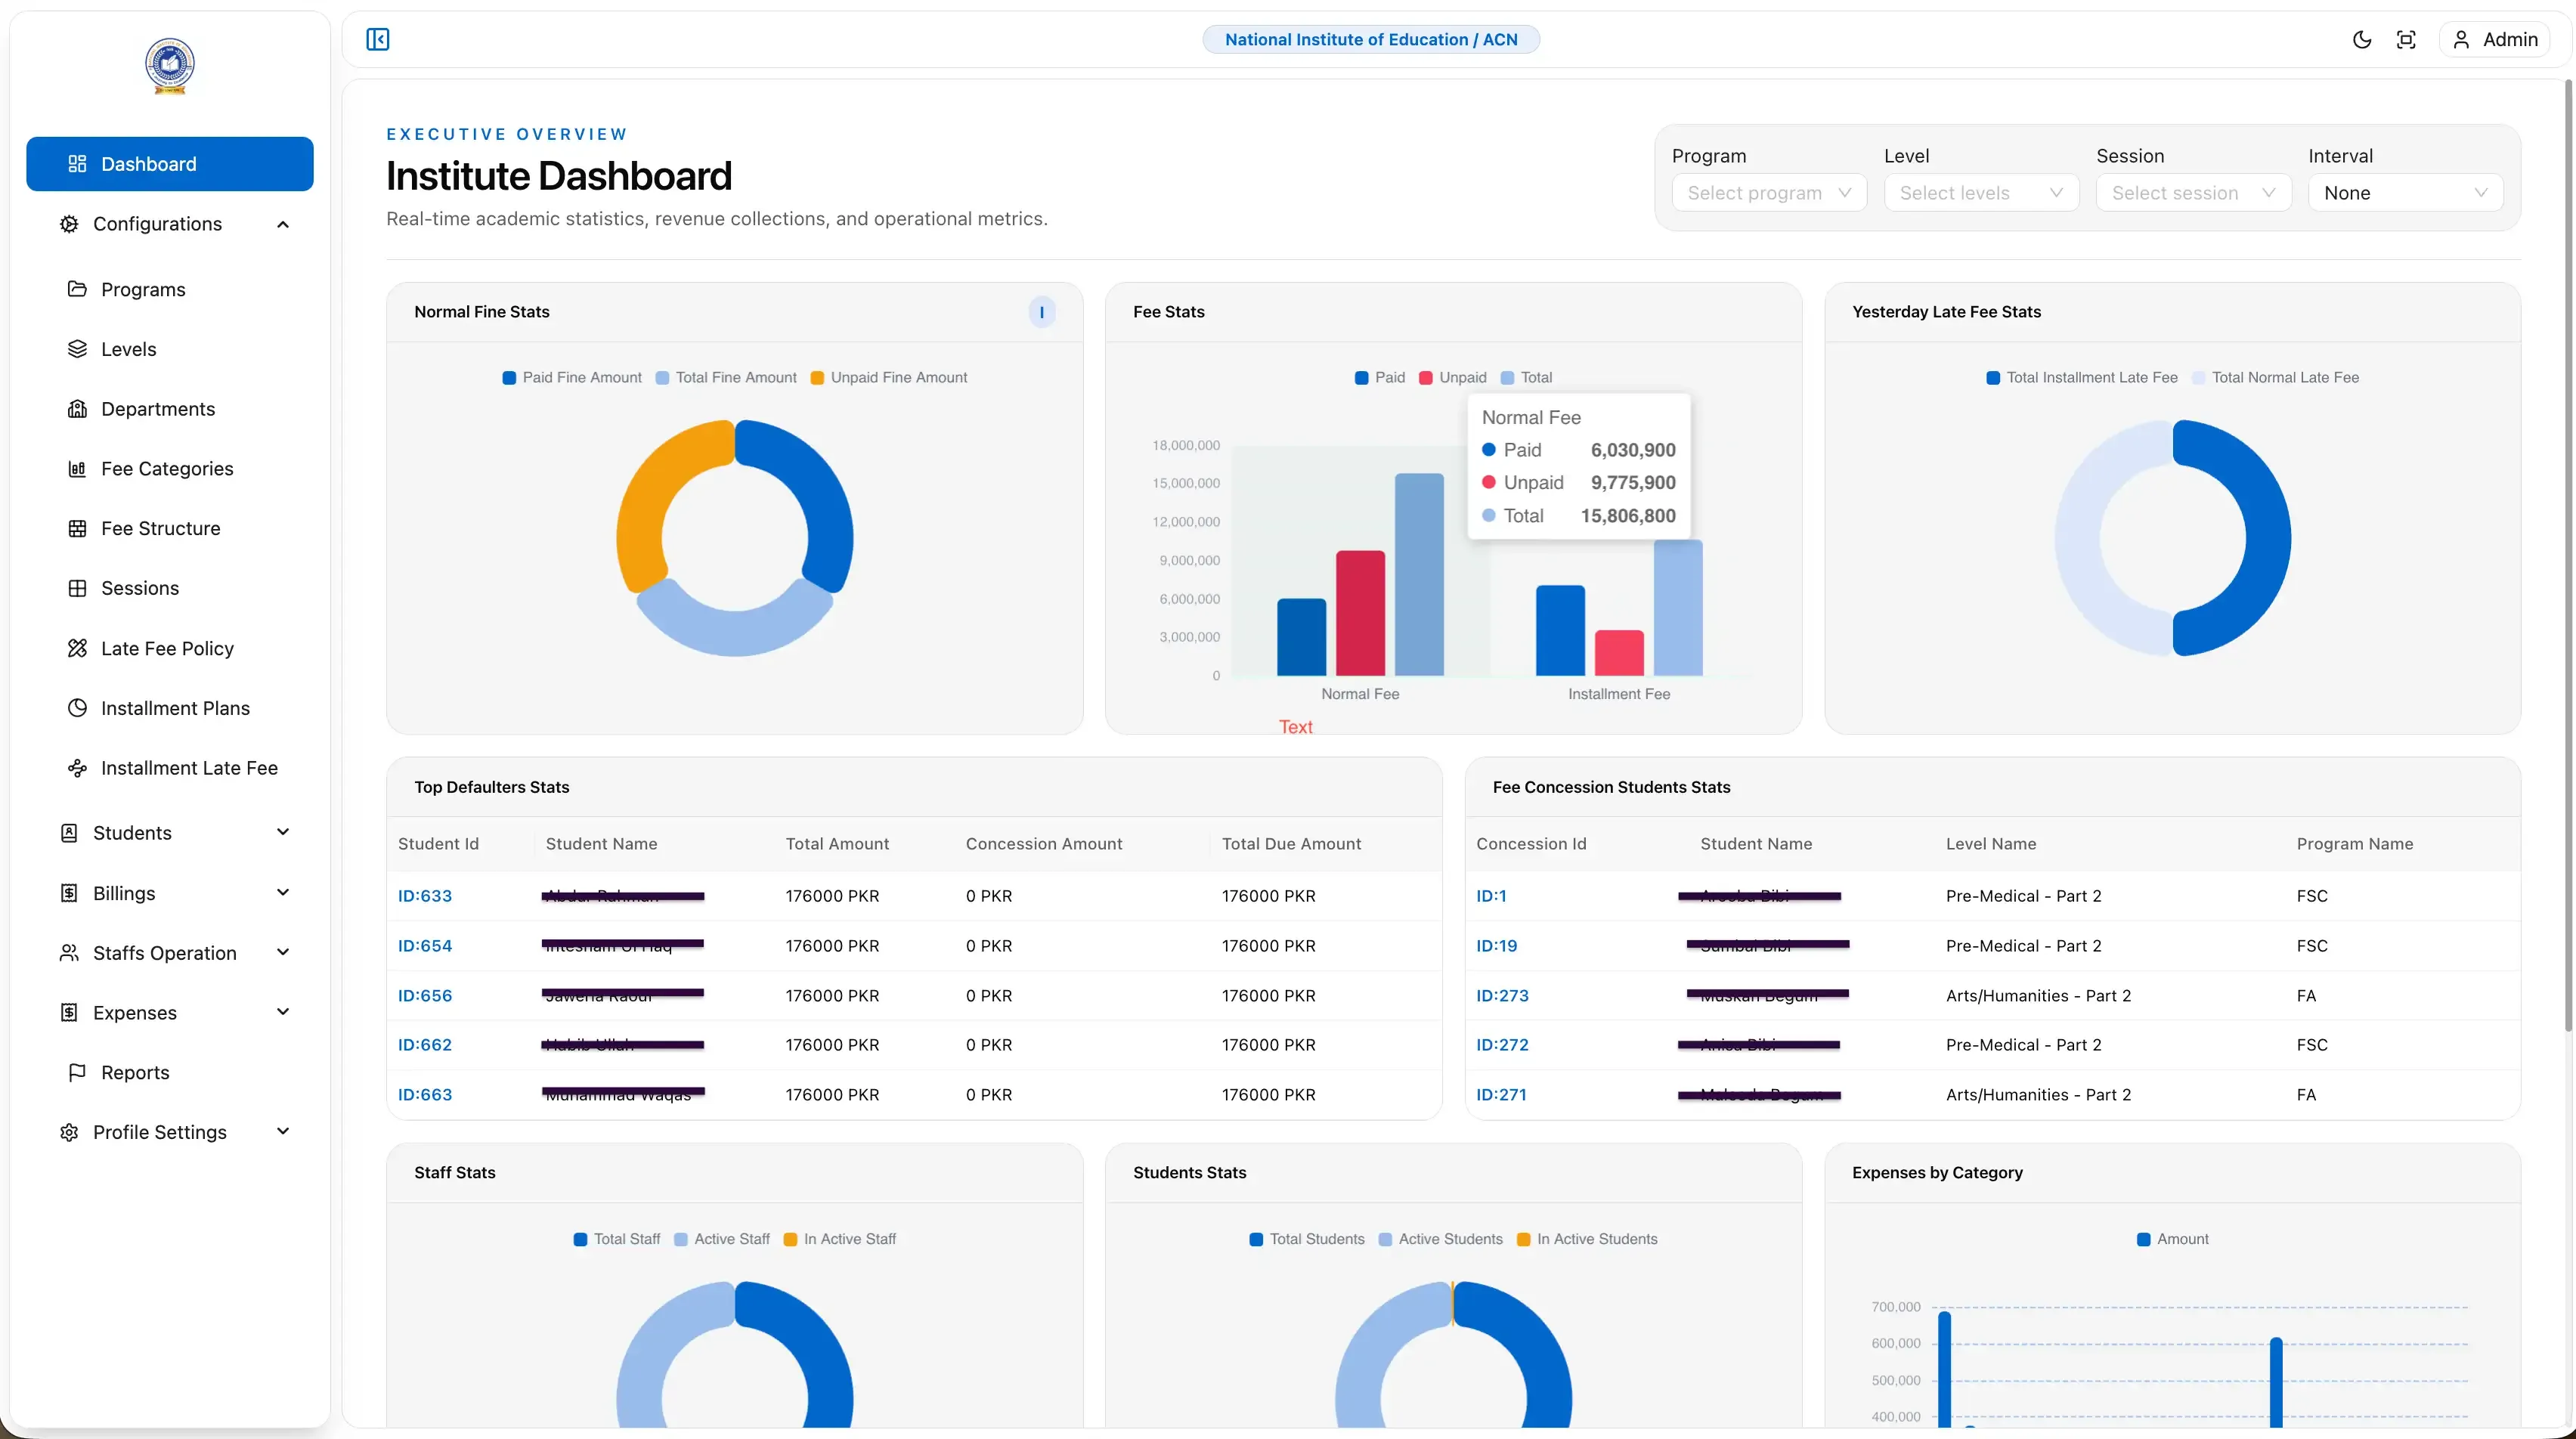Toggle Total Normal Late Fee legend
This screenshot has height=1439, width=2576.
(x=2275, y=378)
